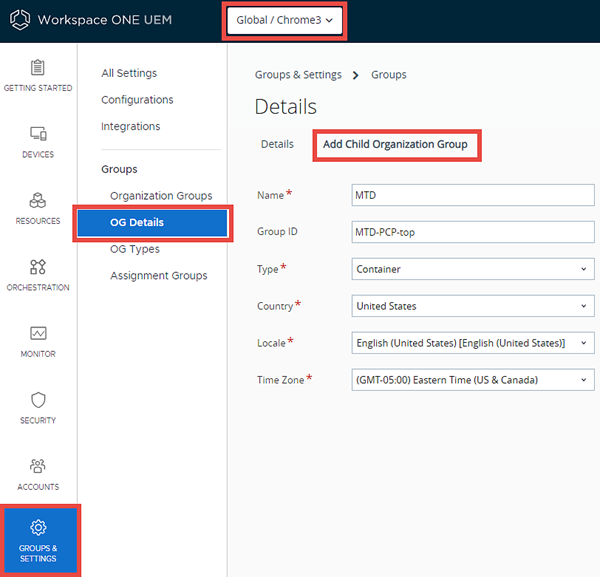This screenshot has height=577, width=600.
Task: Click the Workspace ONE UEM title text
Action: coord(105,20)
